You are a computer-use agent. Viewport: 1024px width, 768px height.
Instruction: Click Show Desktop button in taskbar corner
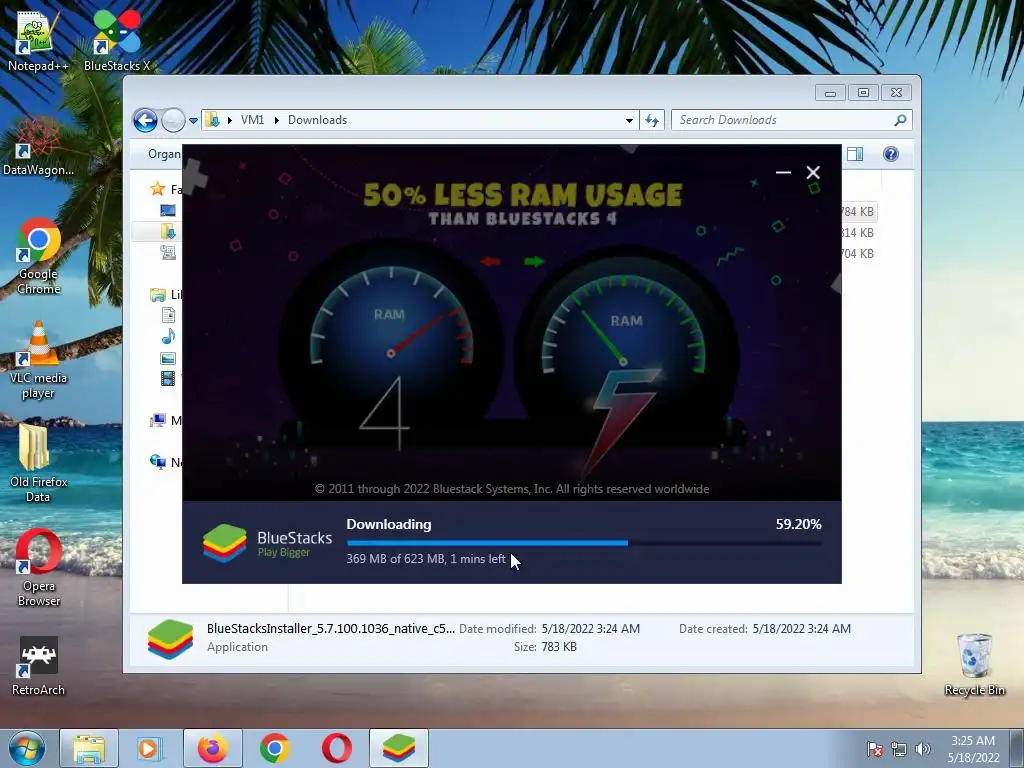(x=1017, y=748)
